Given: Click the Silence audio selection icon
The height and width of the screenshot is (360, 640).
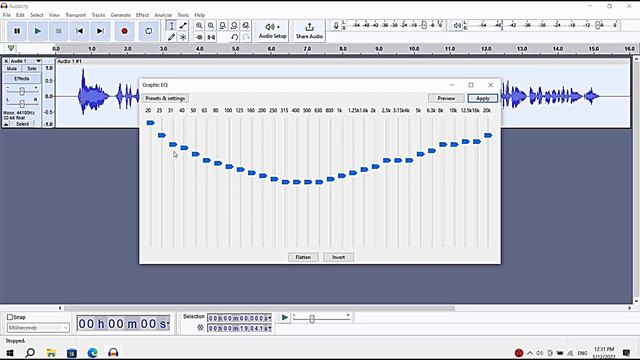Looking at the screenshot, I should pos(211,37).
